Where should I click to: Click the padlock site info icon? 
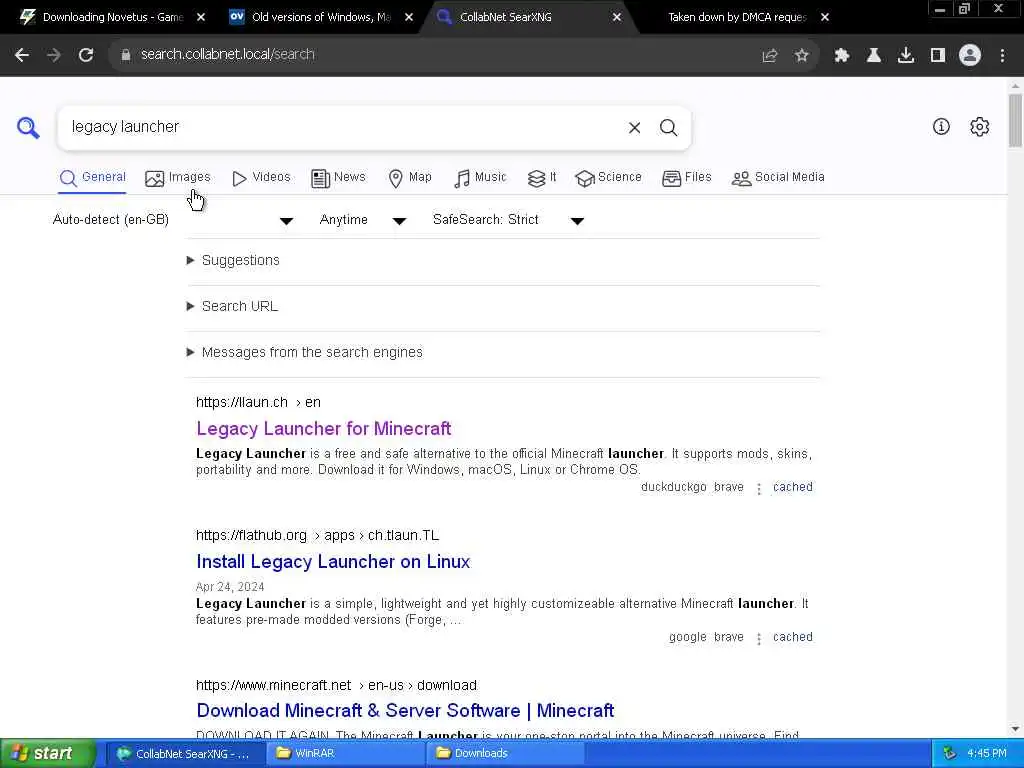(x=126, y=55)
